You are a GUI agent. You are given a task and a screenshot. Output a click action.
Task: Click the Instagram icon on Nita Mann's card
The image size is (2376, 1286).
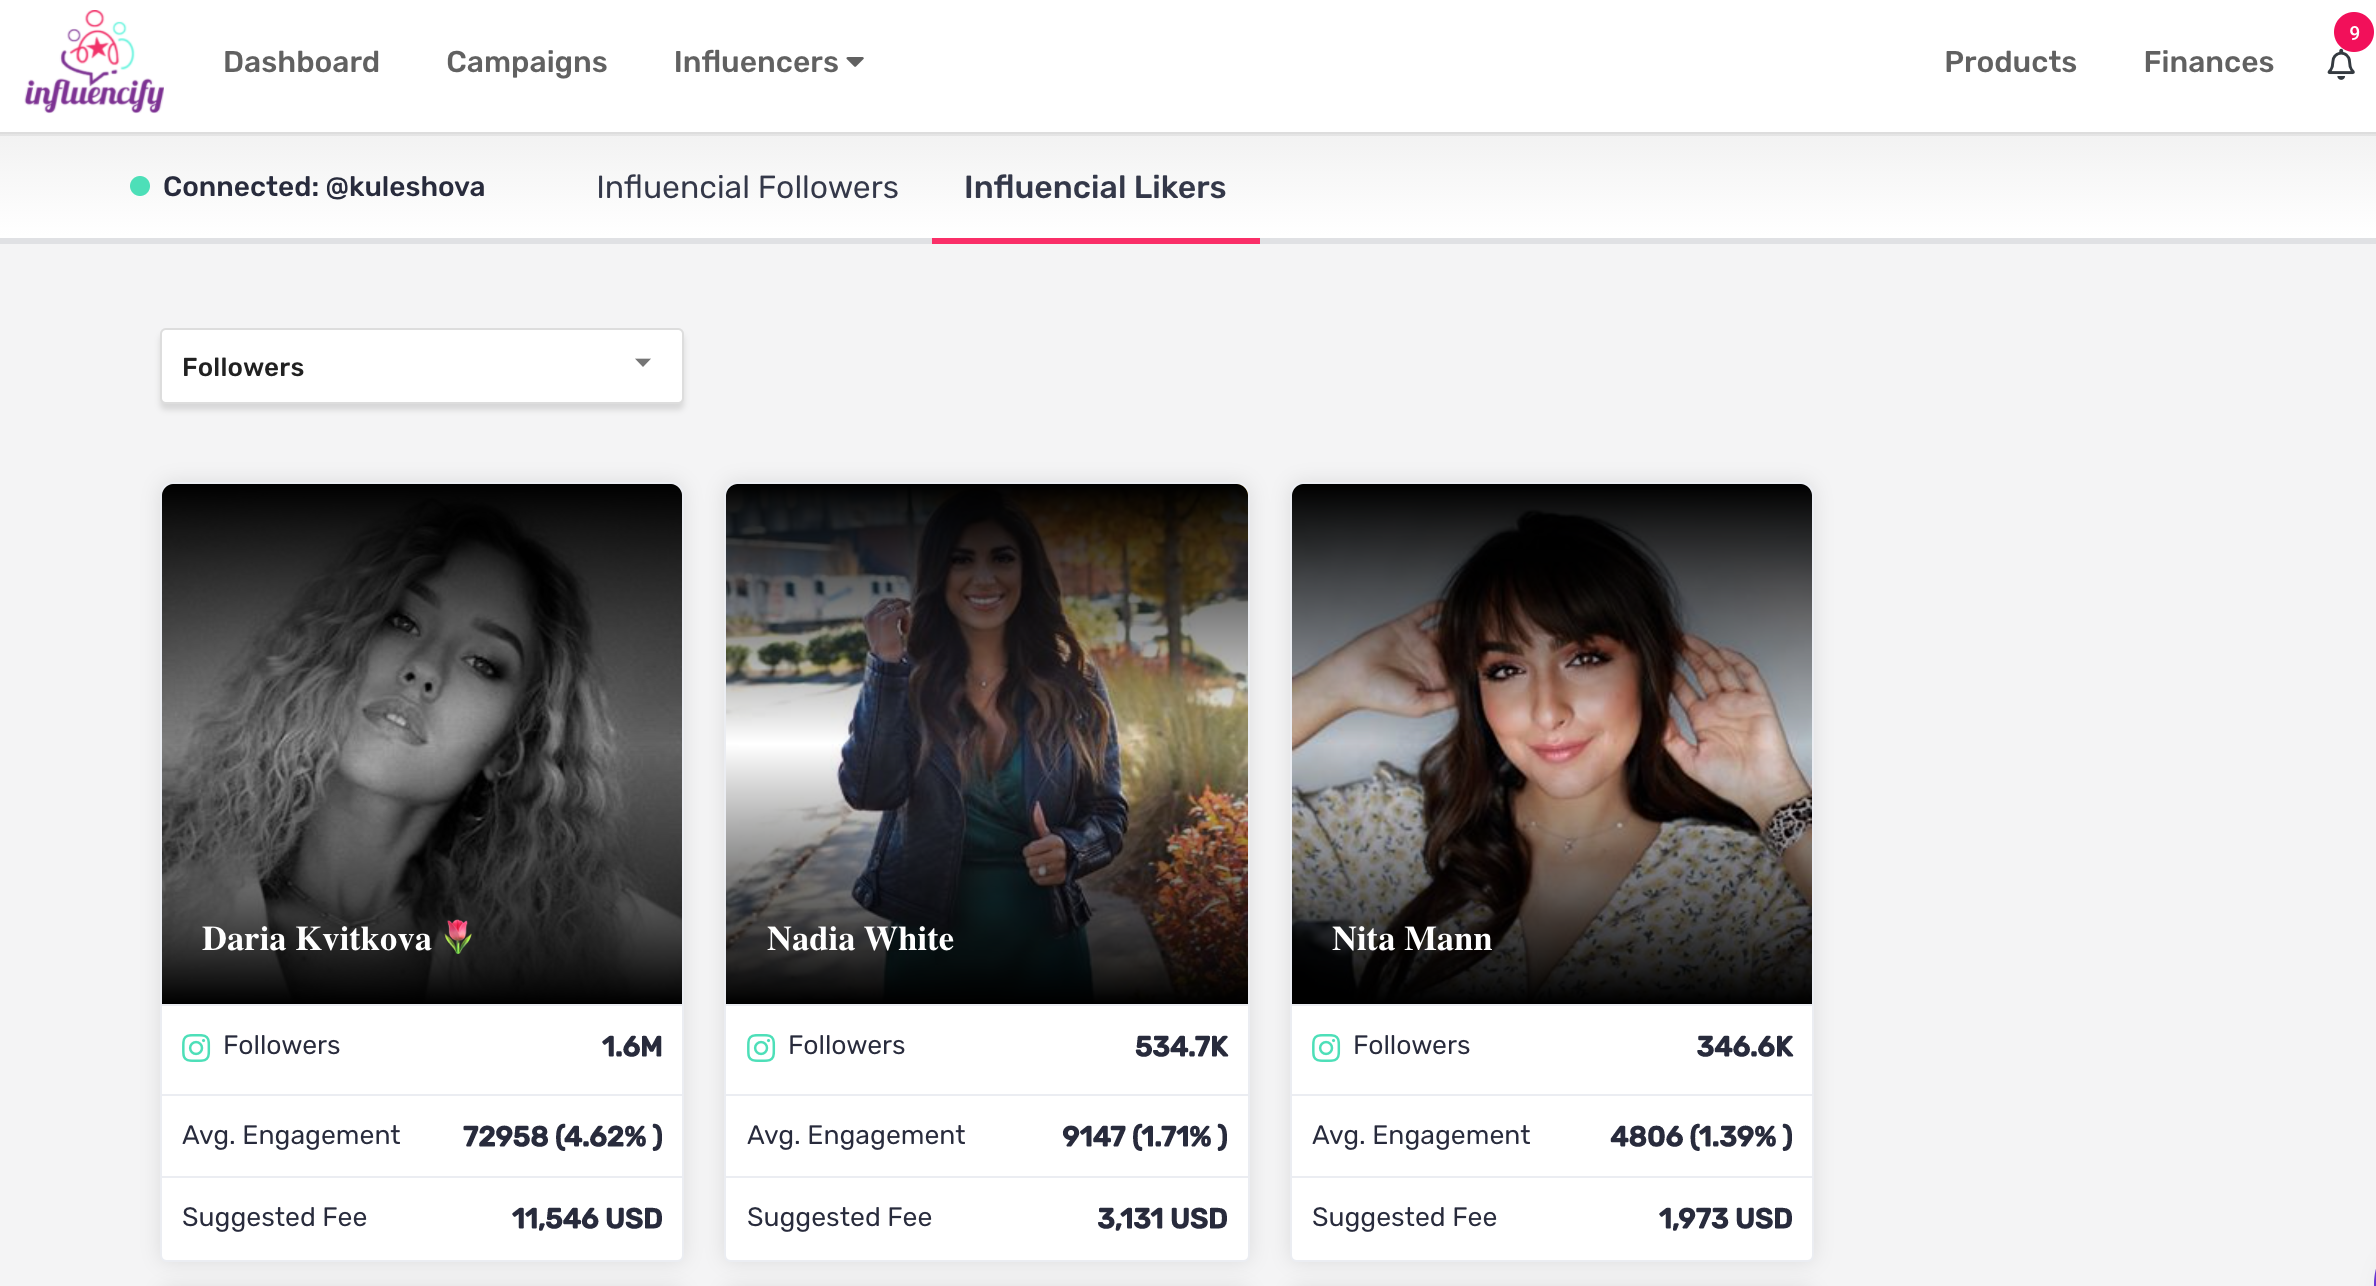tap(1326, 1047)
